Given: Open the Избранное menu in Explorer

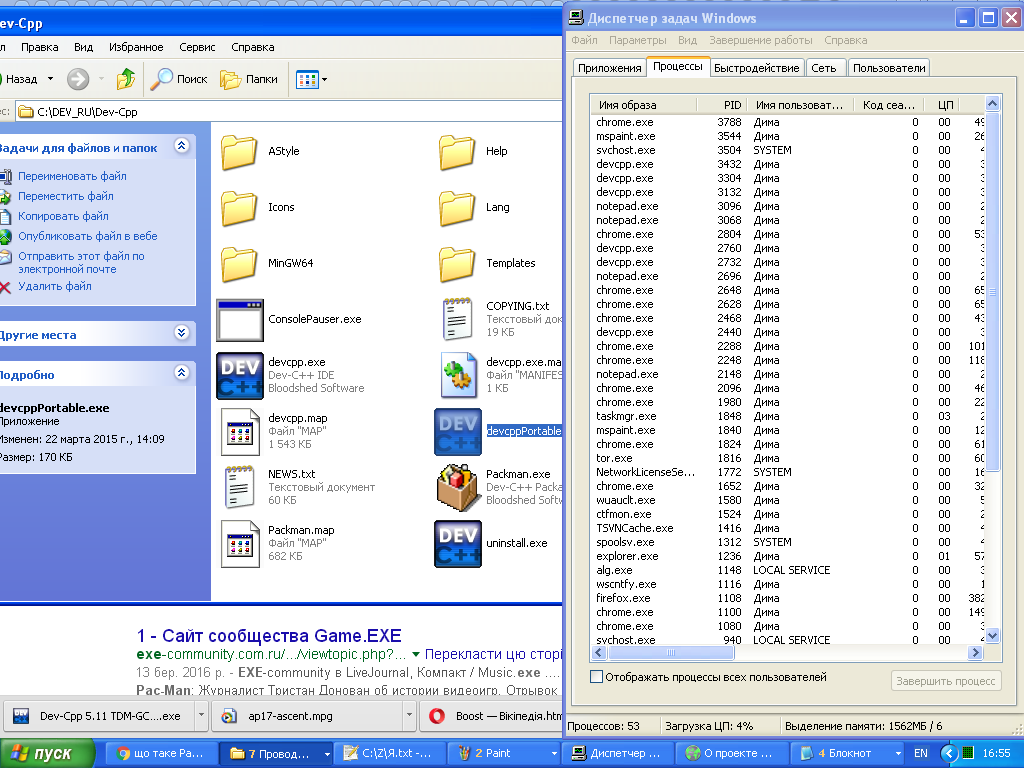Looking at the screenshot, I should tap(136, 47).
